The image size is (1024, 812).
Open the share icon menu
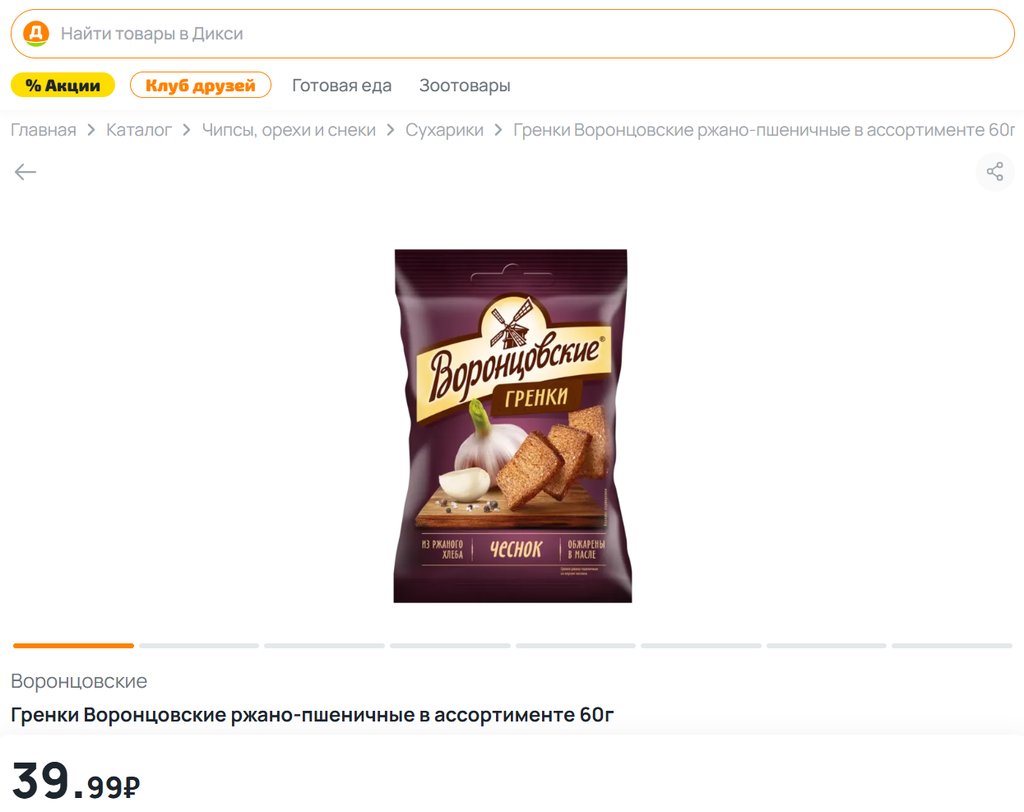click(995, 172)
